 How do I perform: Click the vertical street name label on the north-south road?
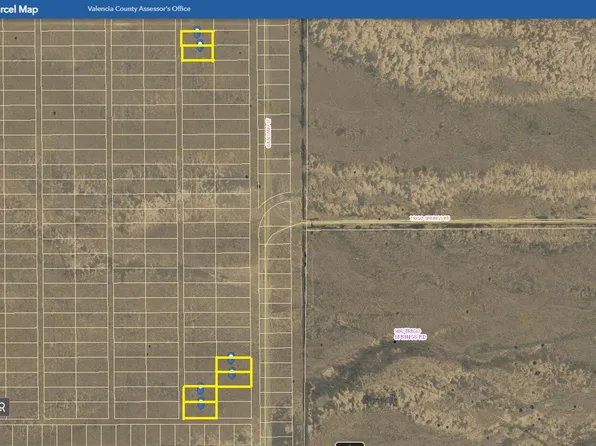268,133
